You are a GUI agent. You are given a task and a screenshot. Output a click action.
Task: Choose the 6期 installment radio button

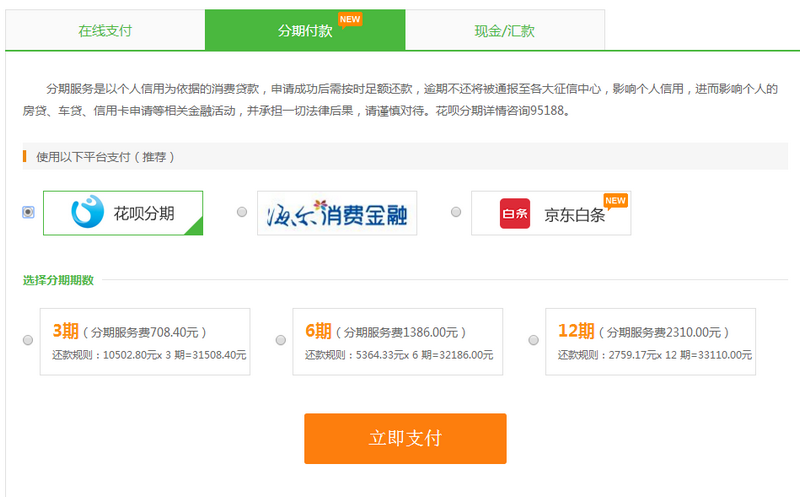280,341
